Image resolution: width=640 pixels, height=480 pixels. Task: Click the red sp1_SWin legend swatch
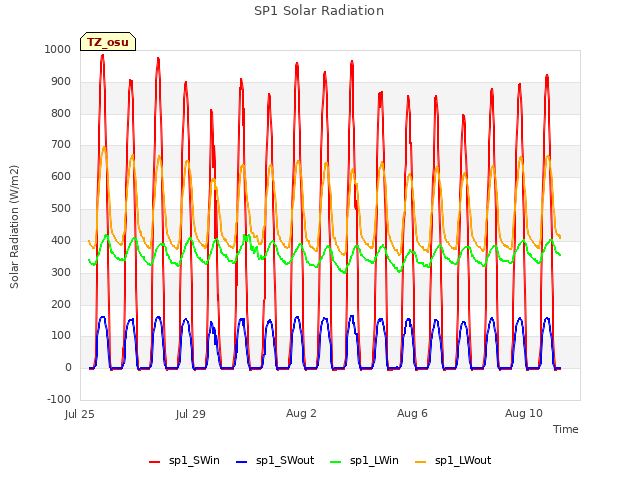coord(155,461)
